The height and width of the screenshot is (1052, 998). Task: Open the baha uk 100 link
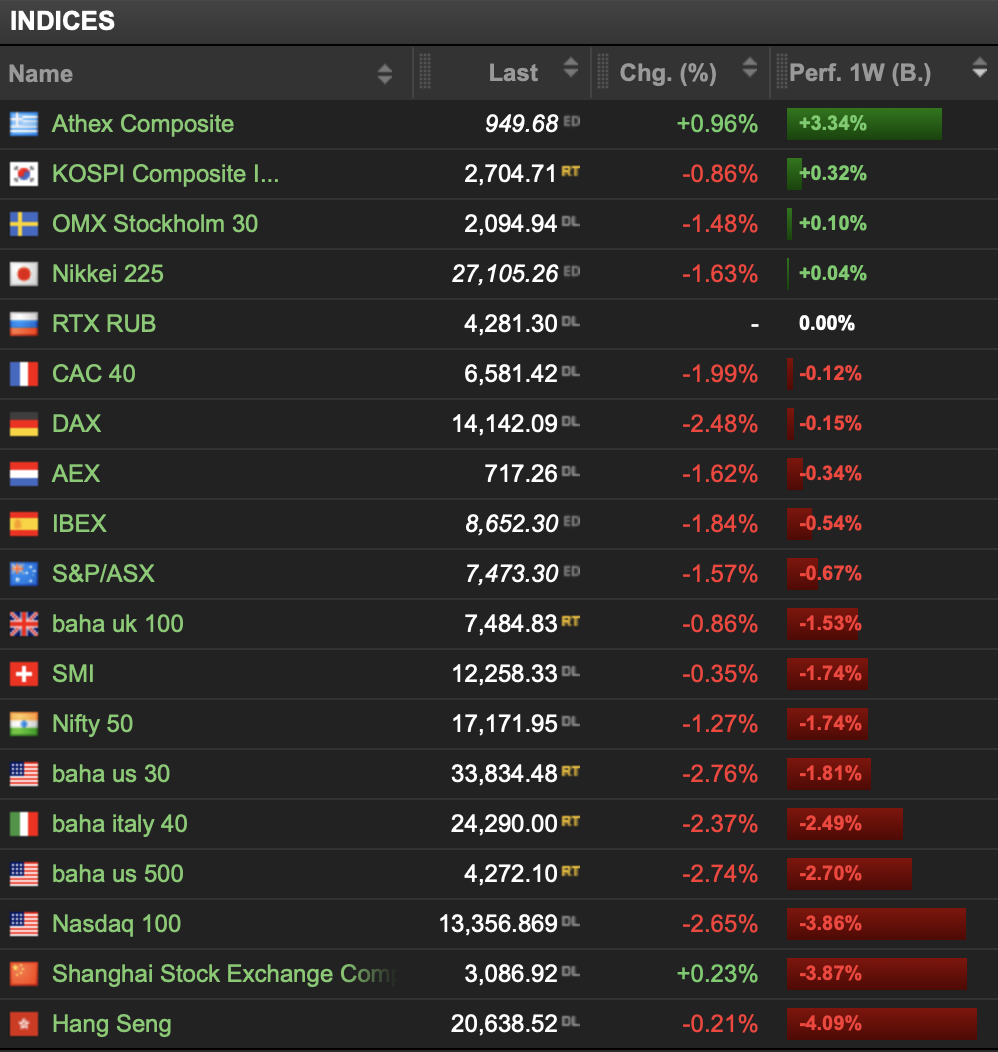pos(118,624)
